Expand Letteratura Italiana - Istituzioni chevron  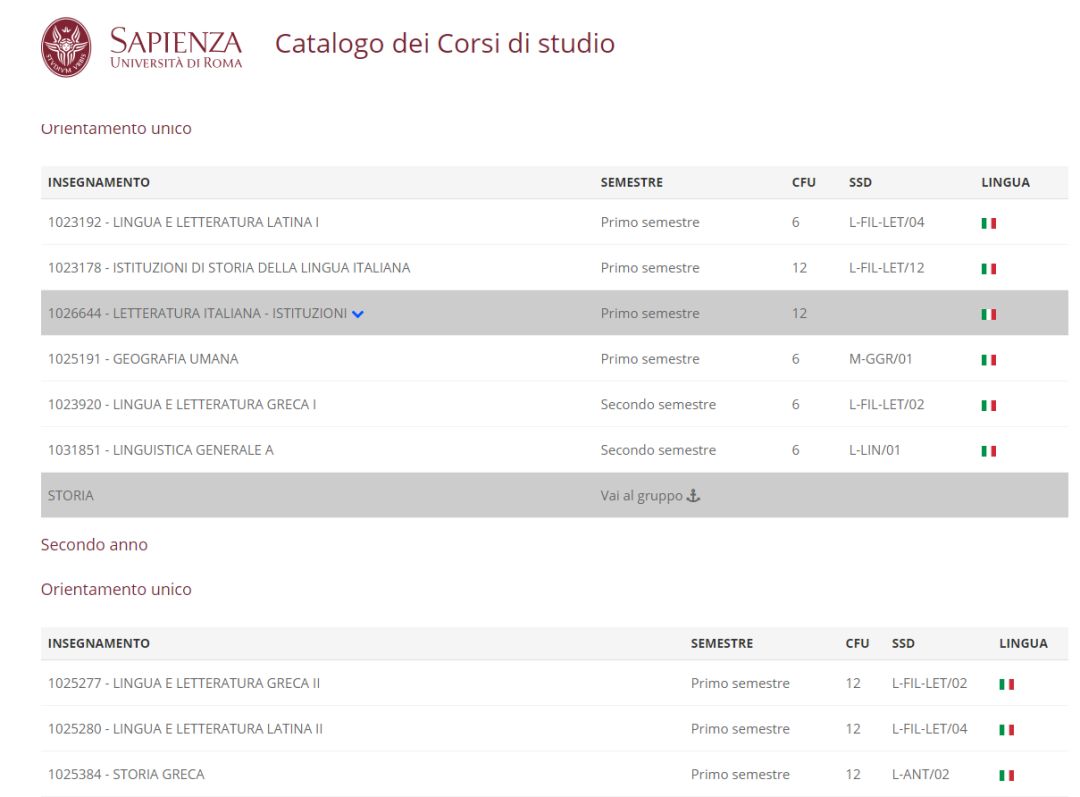pos(358,314)
